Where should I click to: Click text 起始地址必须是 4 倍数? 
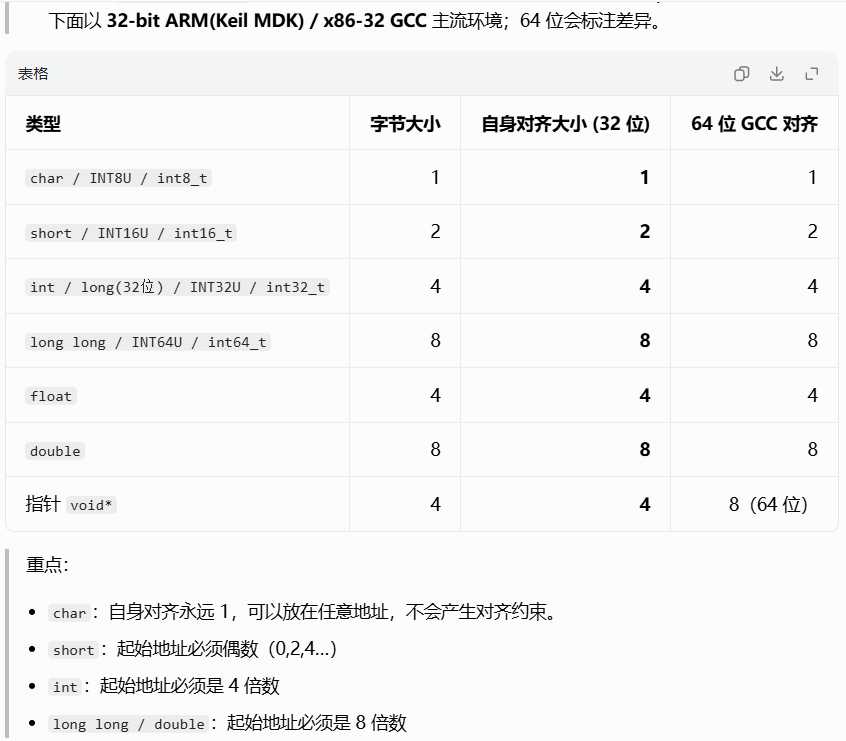point(189,686)
